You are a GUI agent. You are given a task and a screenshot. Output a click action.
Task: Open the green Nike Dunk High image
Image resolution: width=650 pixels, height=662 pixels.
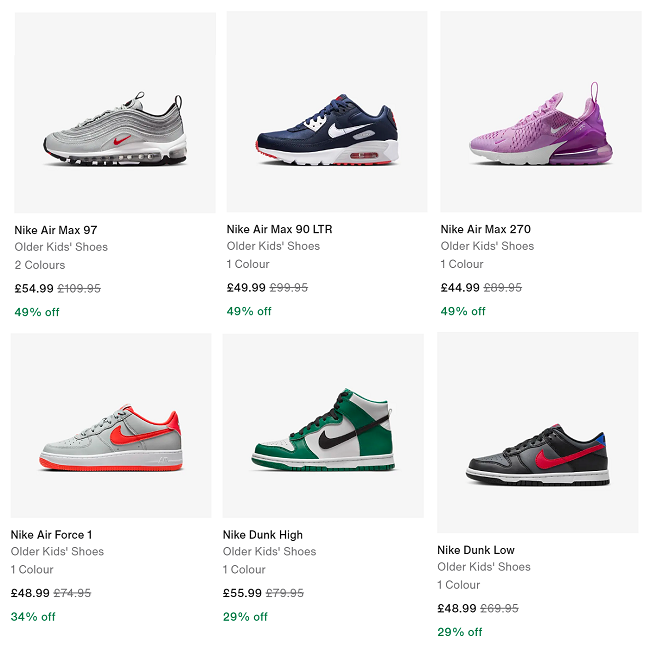point(323,425)
